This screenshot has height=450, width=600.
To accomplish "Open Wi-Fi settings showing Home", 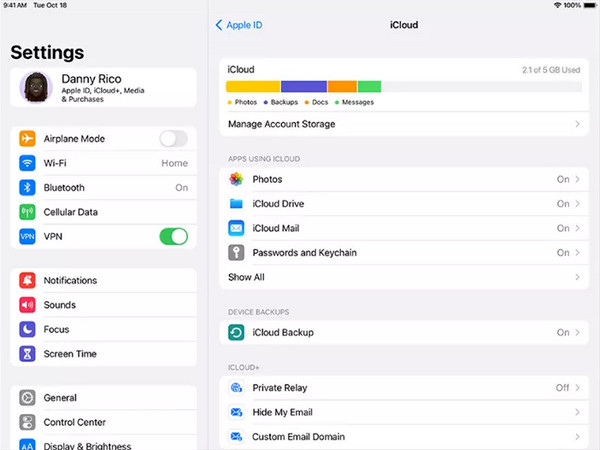I will tap(104, 163).
